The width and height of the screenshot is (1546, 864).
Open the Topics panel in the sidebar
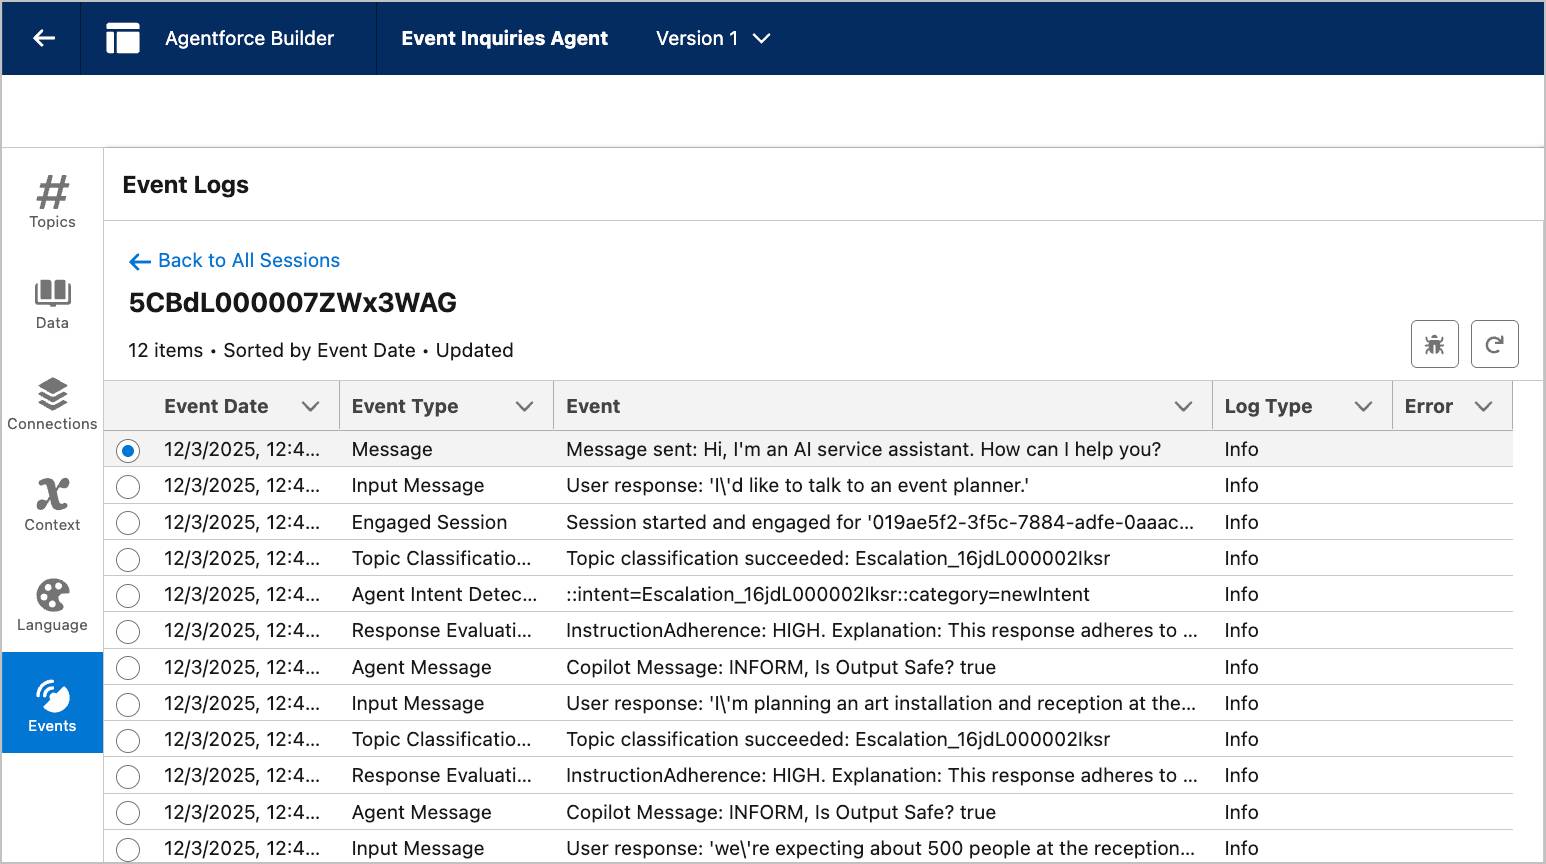52,203
